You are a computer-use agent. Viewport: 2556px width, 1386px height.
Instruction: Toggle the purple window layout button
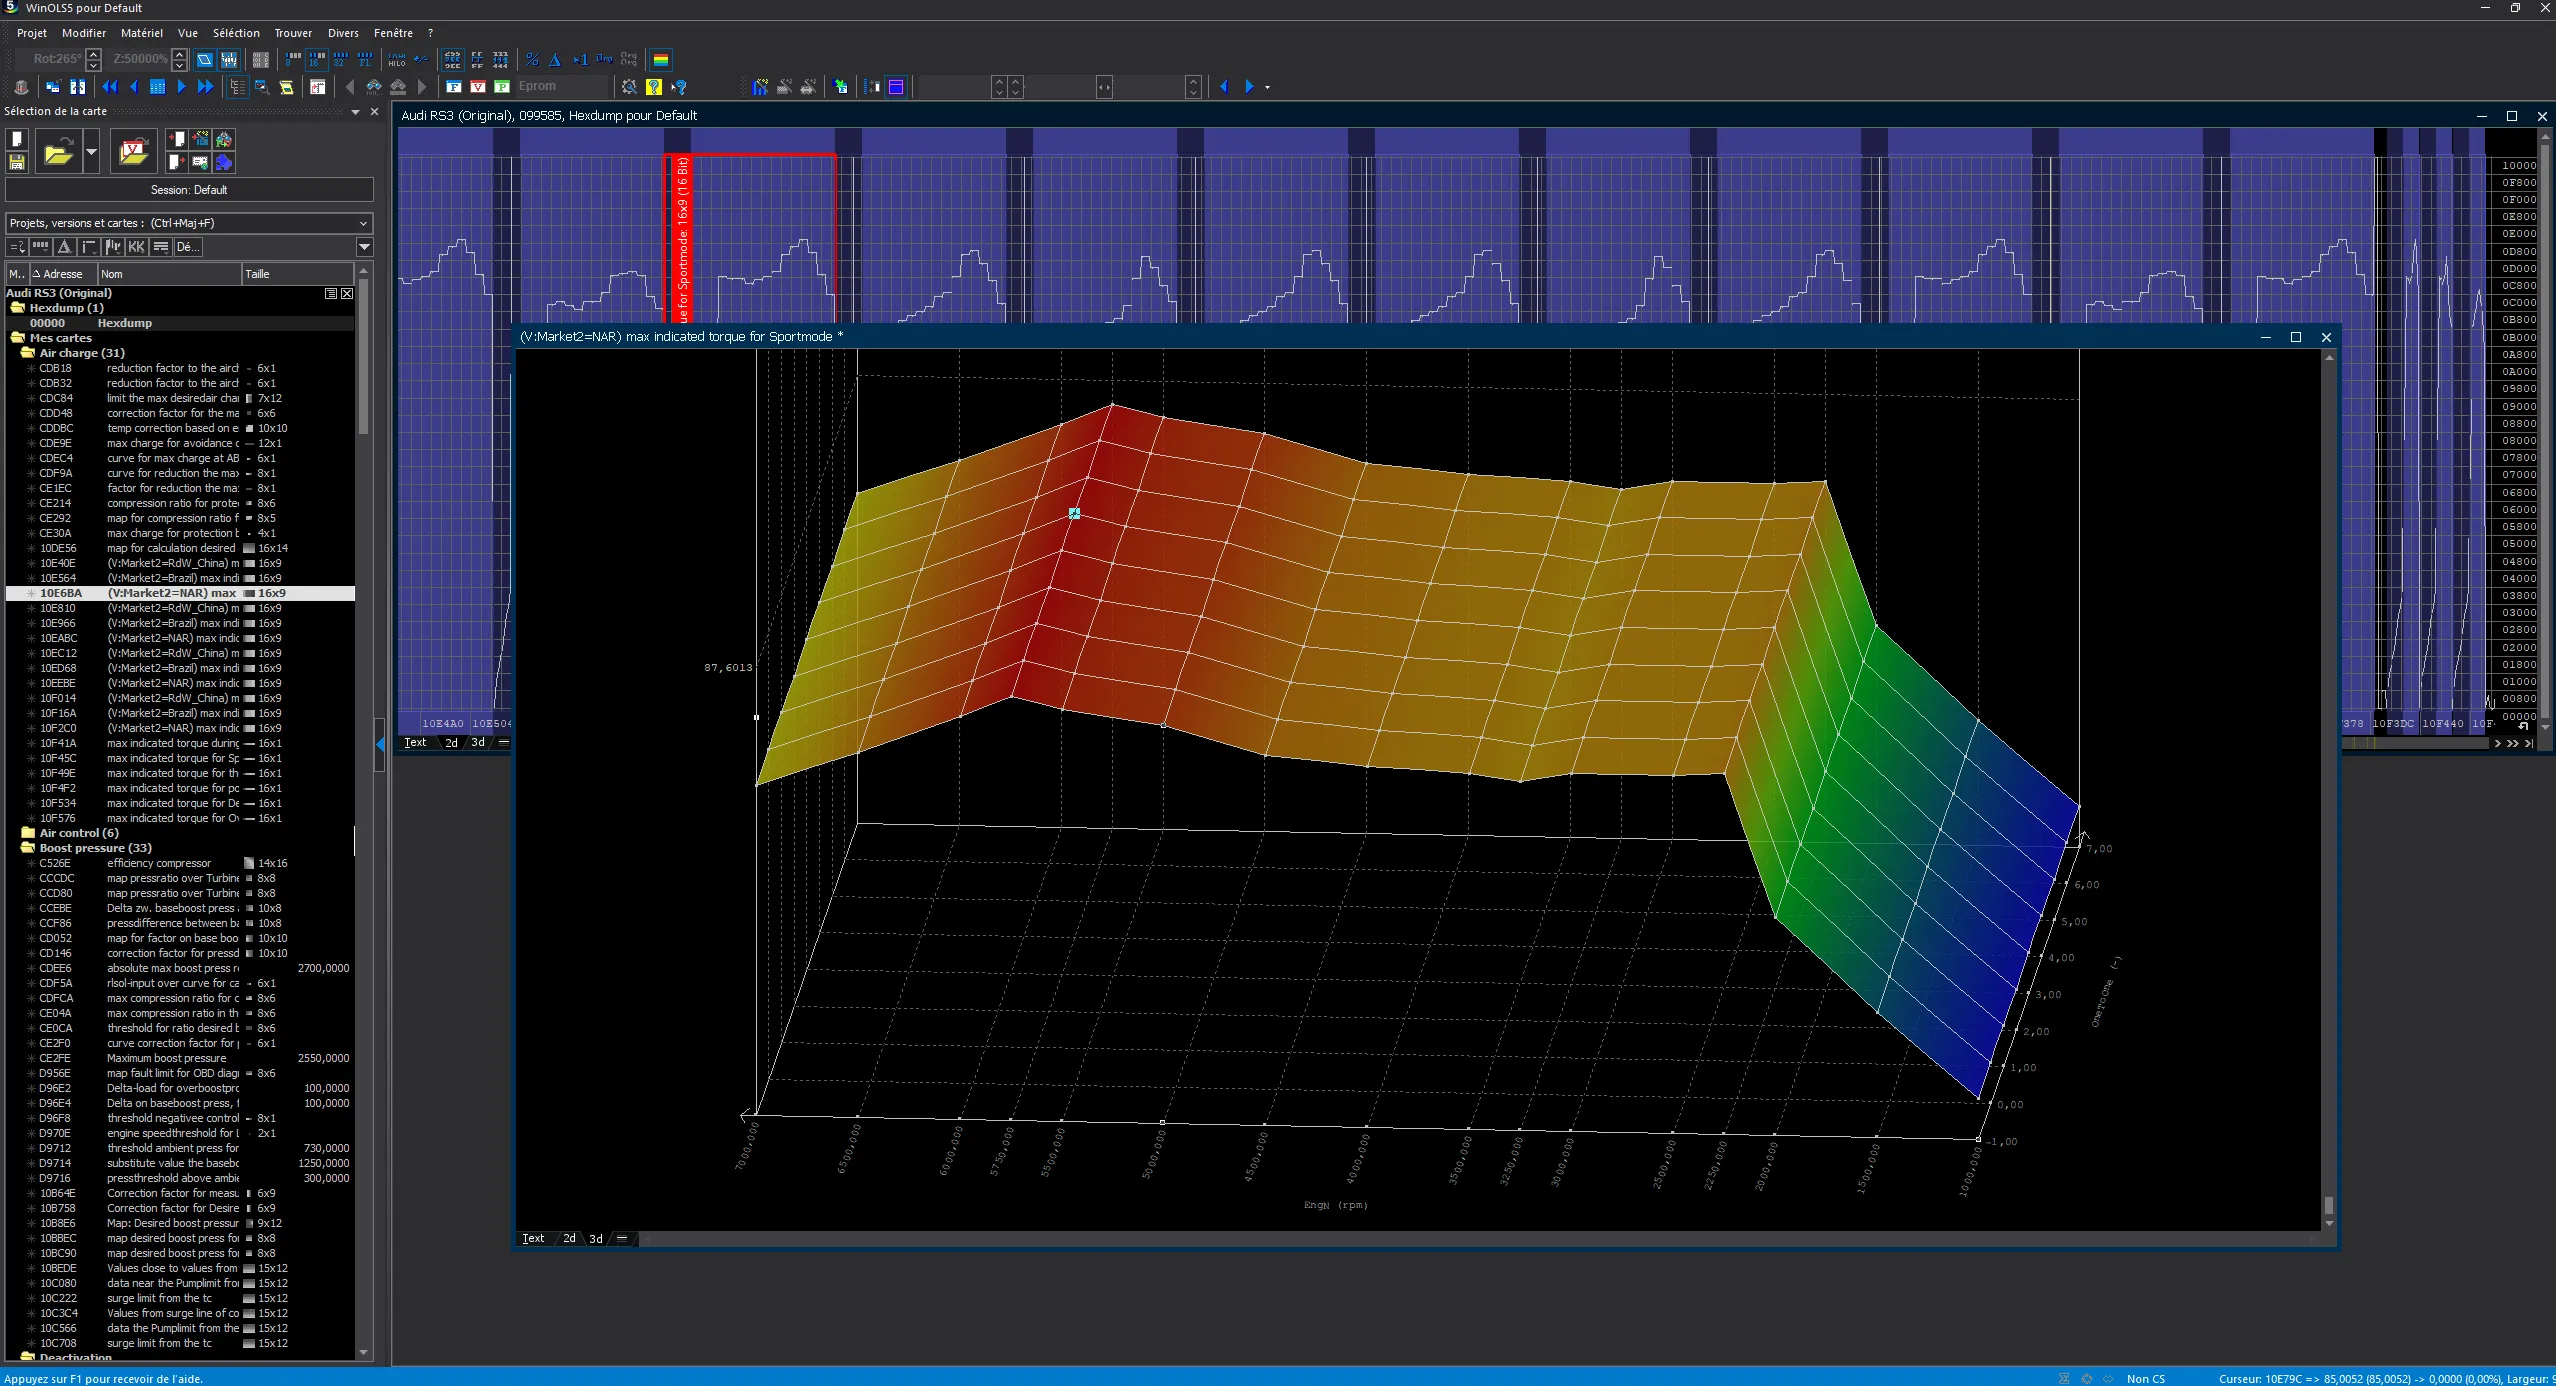pos(896,87)
